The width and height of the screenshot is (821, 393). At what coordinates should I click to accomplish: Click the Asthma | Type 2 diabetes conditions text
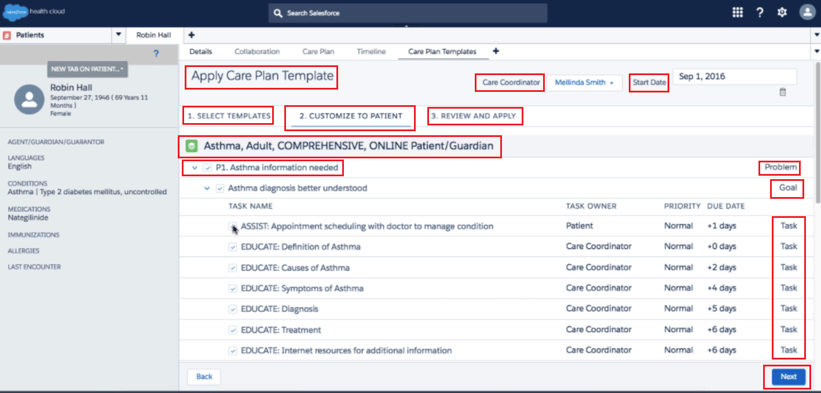pyautogui.click(x=87, y=192)
